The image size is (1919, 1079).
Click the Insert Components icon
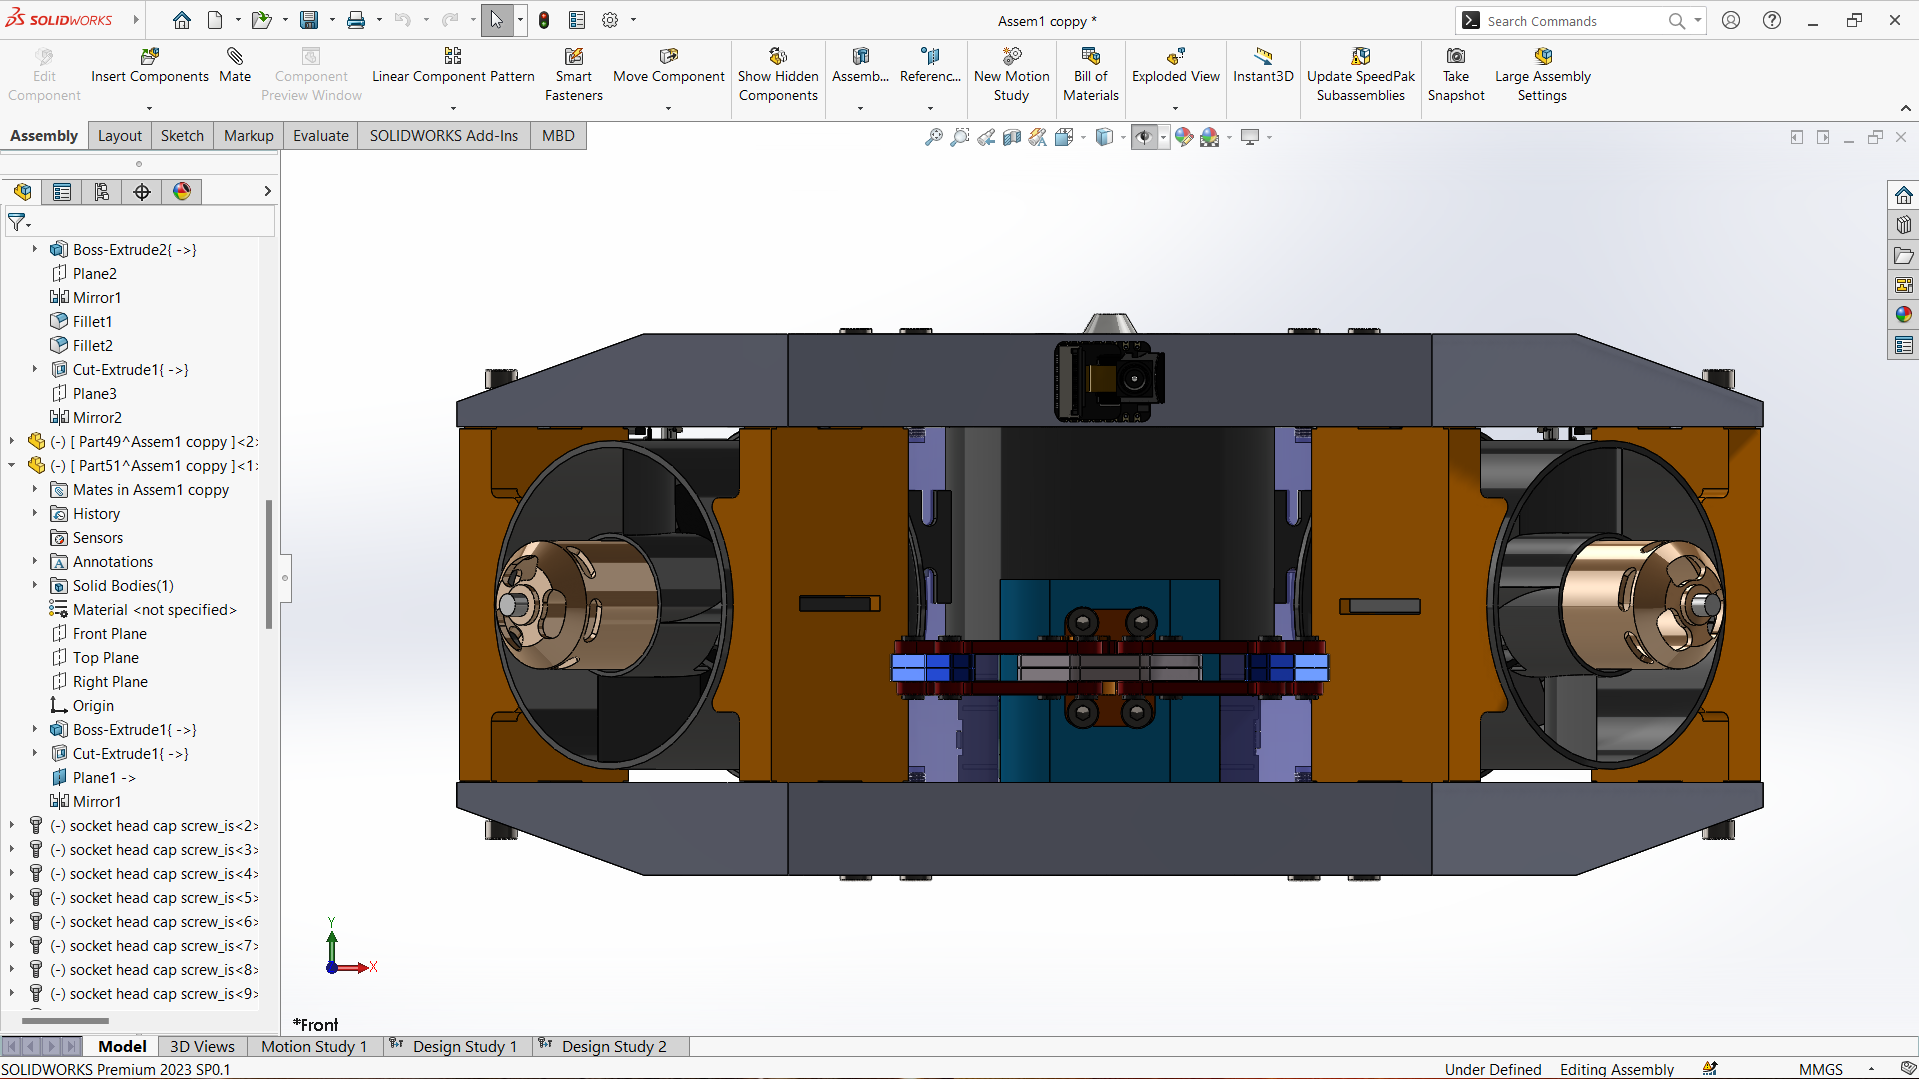tap(150, 57)
